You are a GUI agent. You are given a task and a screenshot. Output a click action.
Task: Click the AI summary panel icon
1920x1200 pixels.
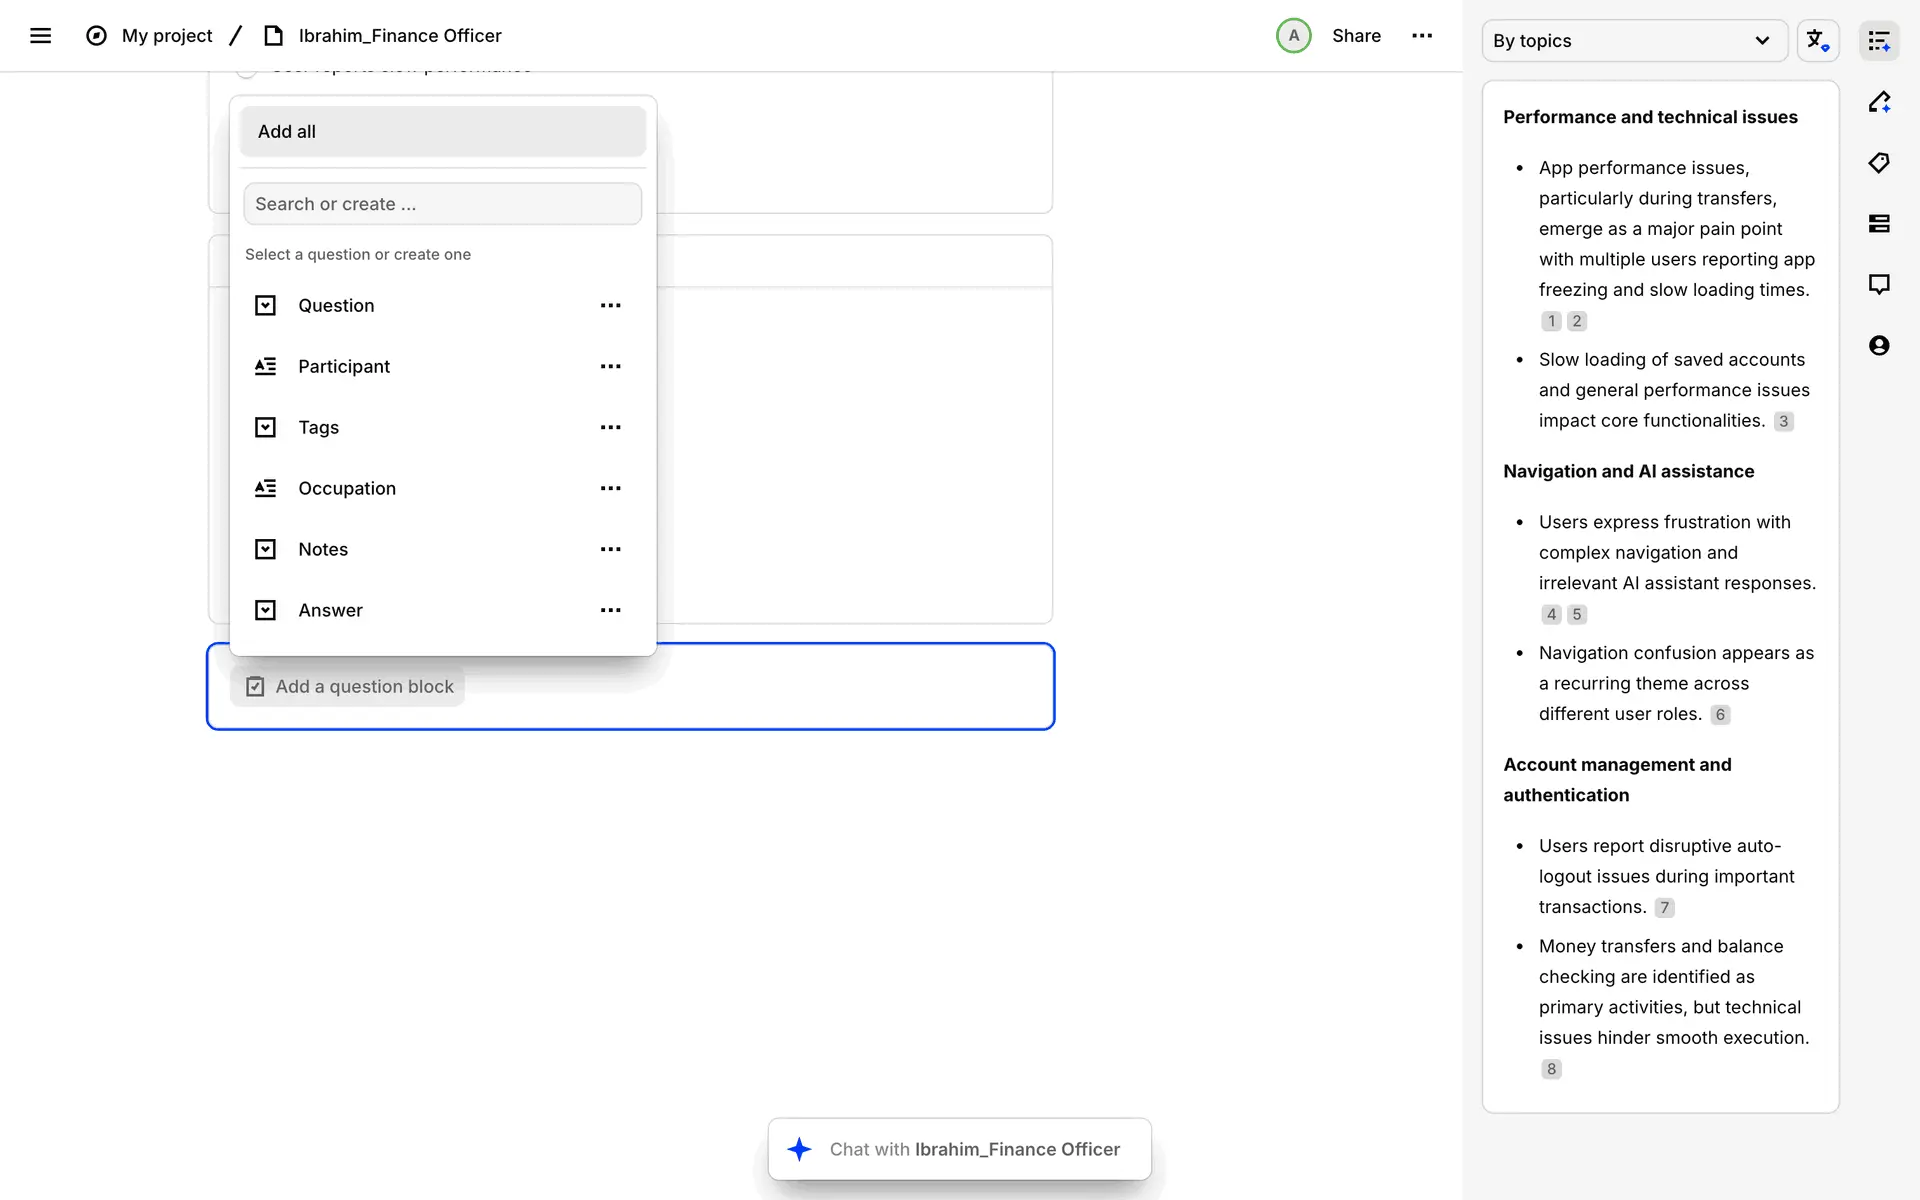tap(1879, 41)
